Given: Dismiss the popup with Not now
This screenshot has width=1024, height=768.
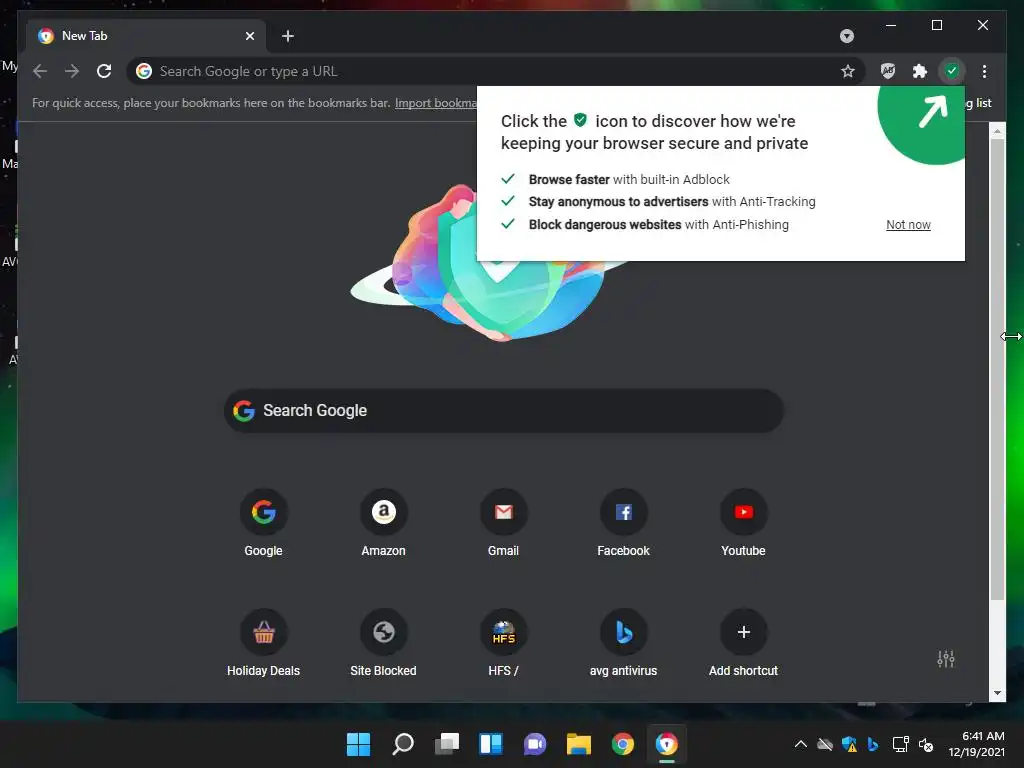Looking at the screenshot, I should (x=908, y=225).
